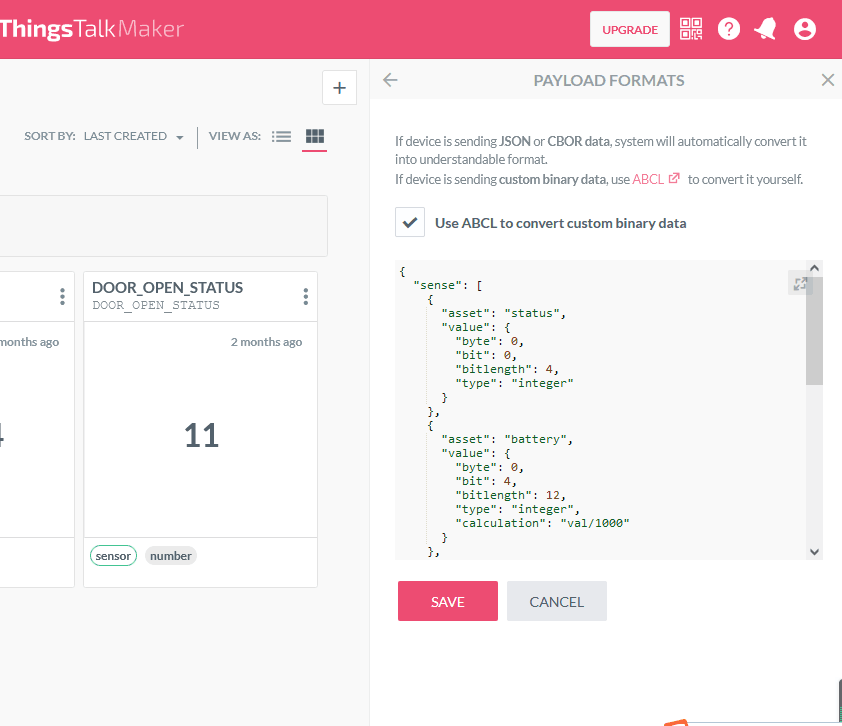Click the plus icon to add an asset
This screenshot has height=726, width=842.
coord(339,88)
